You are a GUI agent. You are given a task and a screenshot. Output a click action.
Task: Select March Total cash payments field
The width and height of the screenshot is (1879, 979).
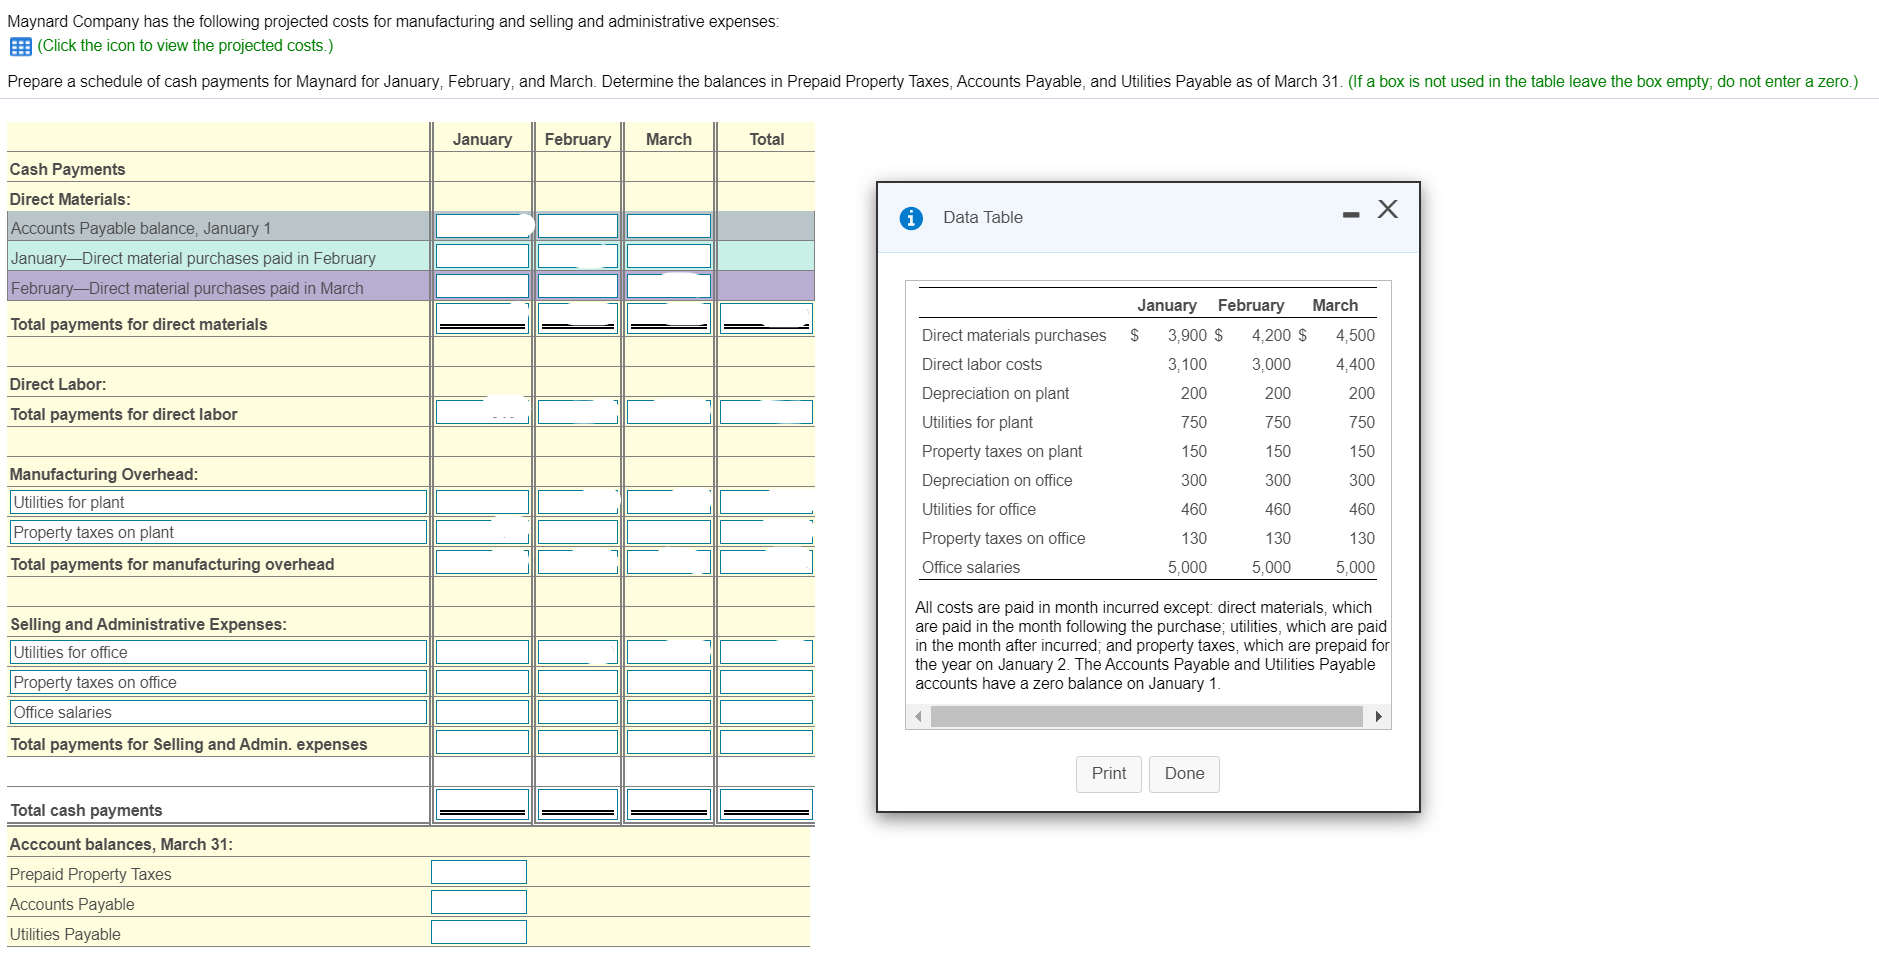[x=669, y=805]
